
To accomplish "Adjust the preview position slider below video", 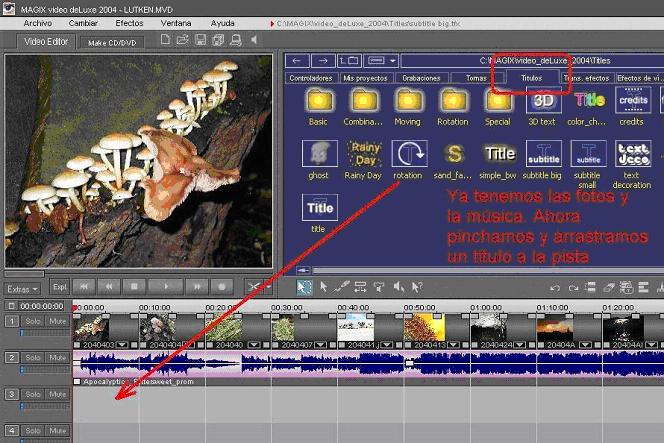I will click(x=24, y=274).
